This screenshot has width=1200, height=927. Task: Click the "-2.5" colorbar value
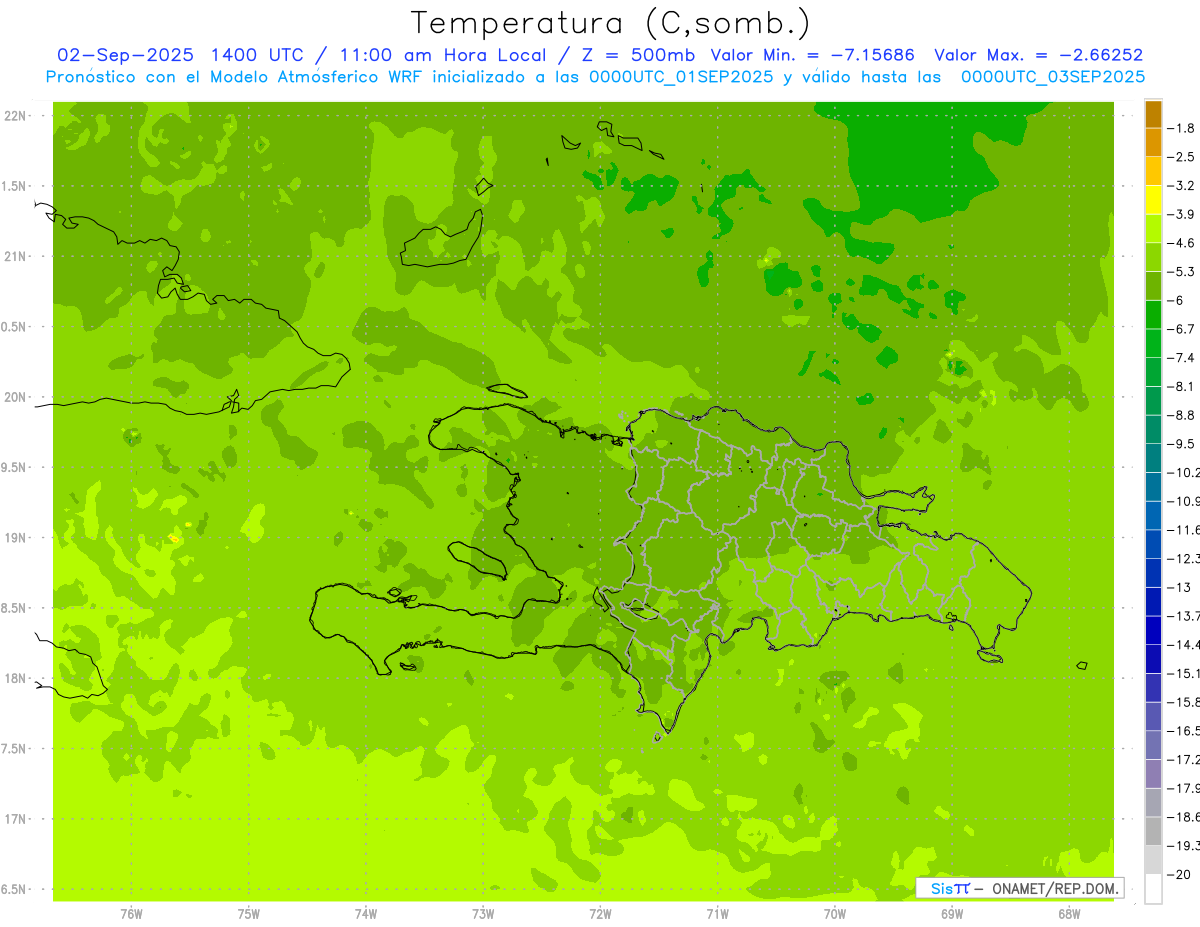click(x=1181, y=157)
